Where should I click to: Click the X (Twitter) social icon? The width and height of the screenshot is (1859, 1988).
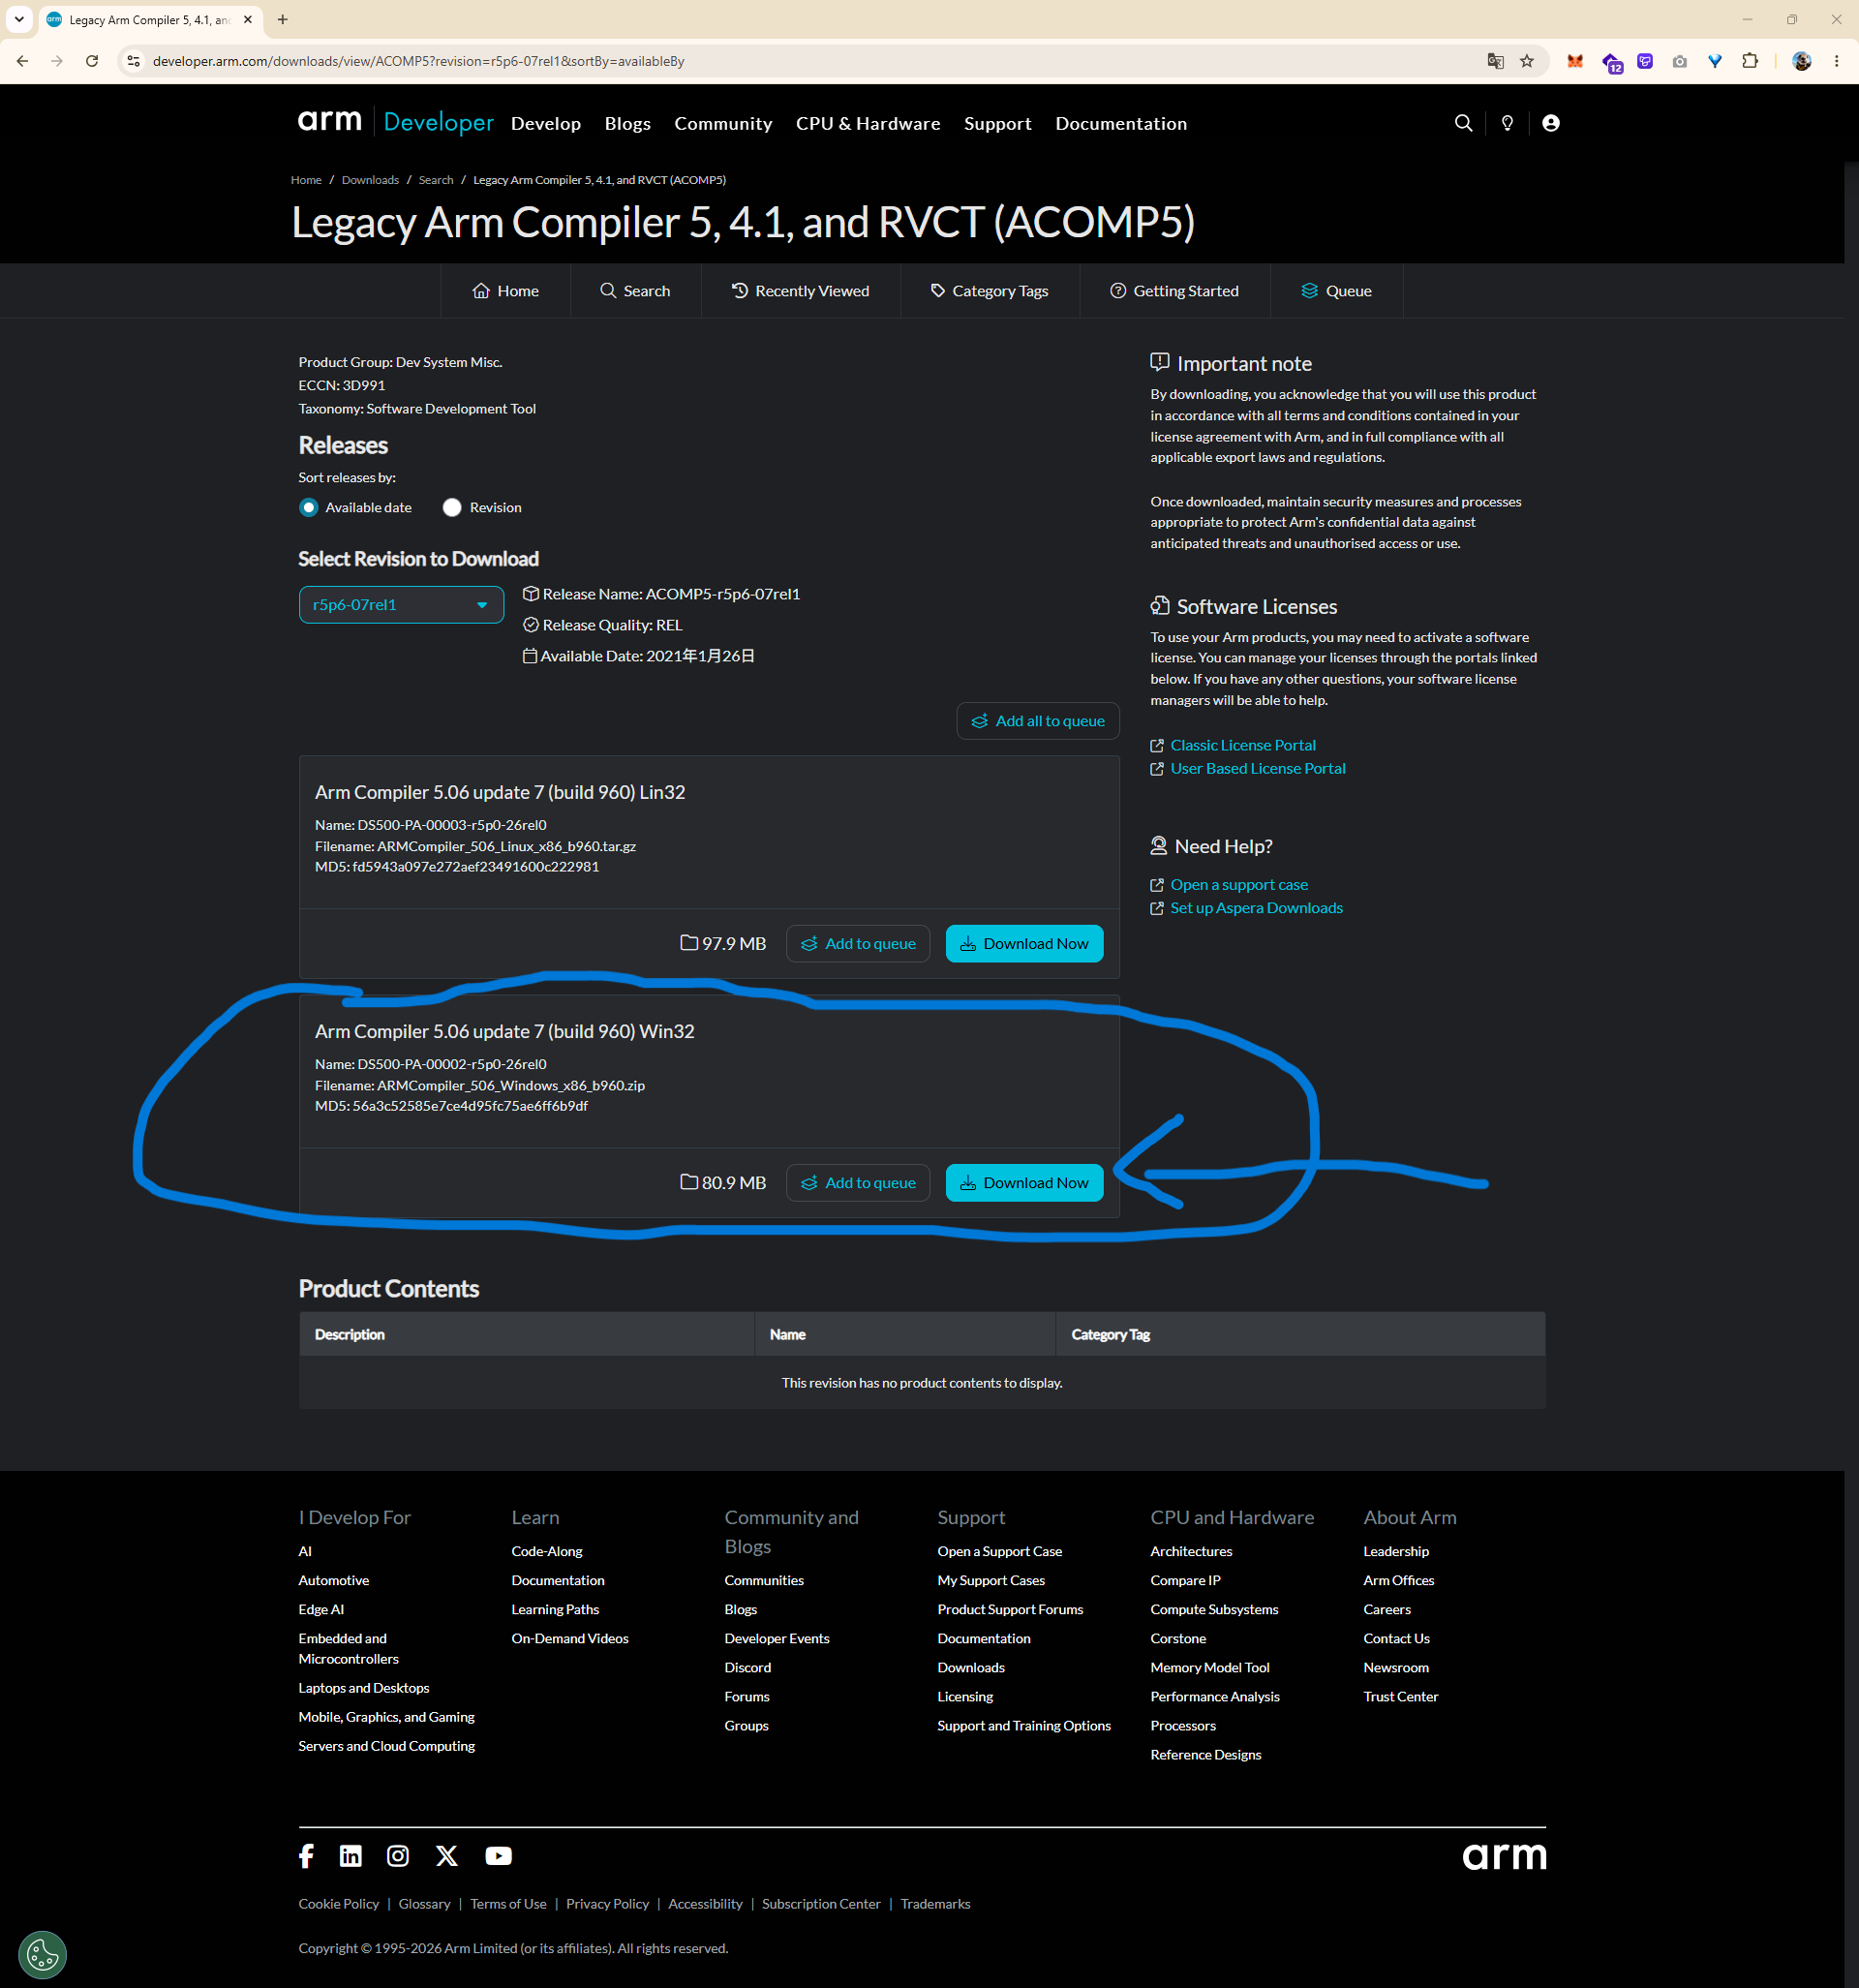click(x=447, y=1856)
